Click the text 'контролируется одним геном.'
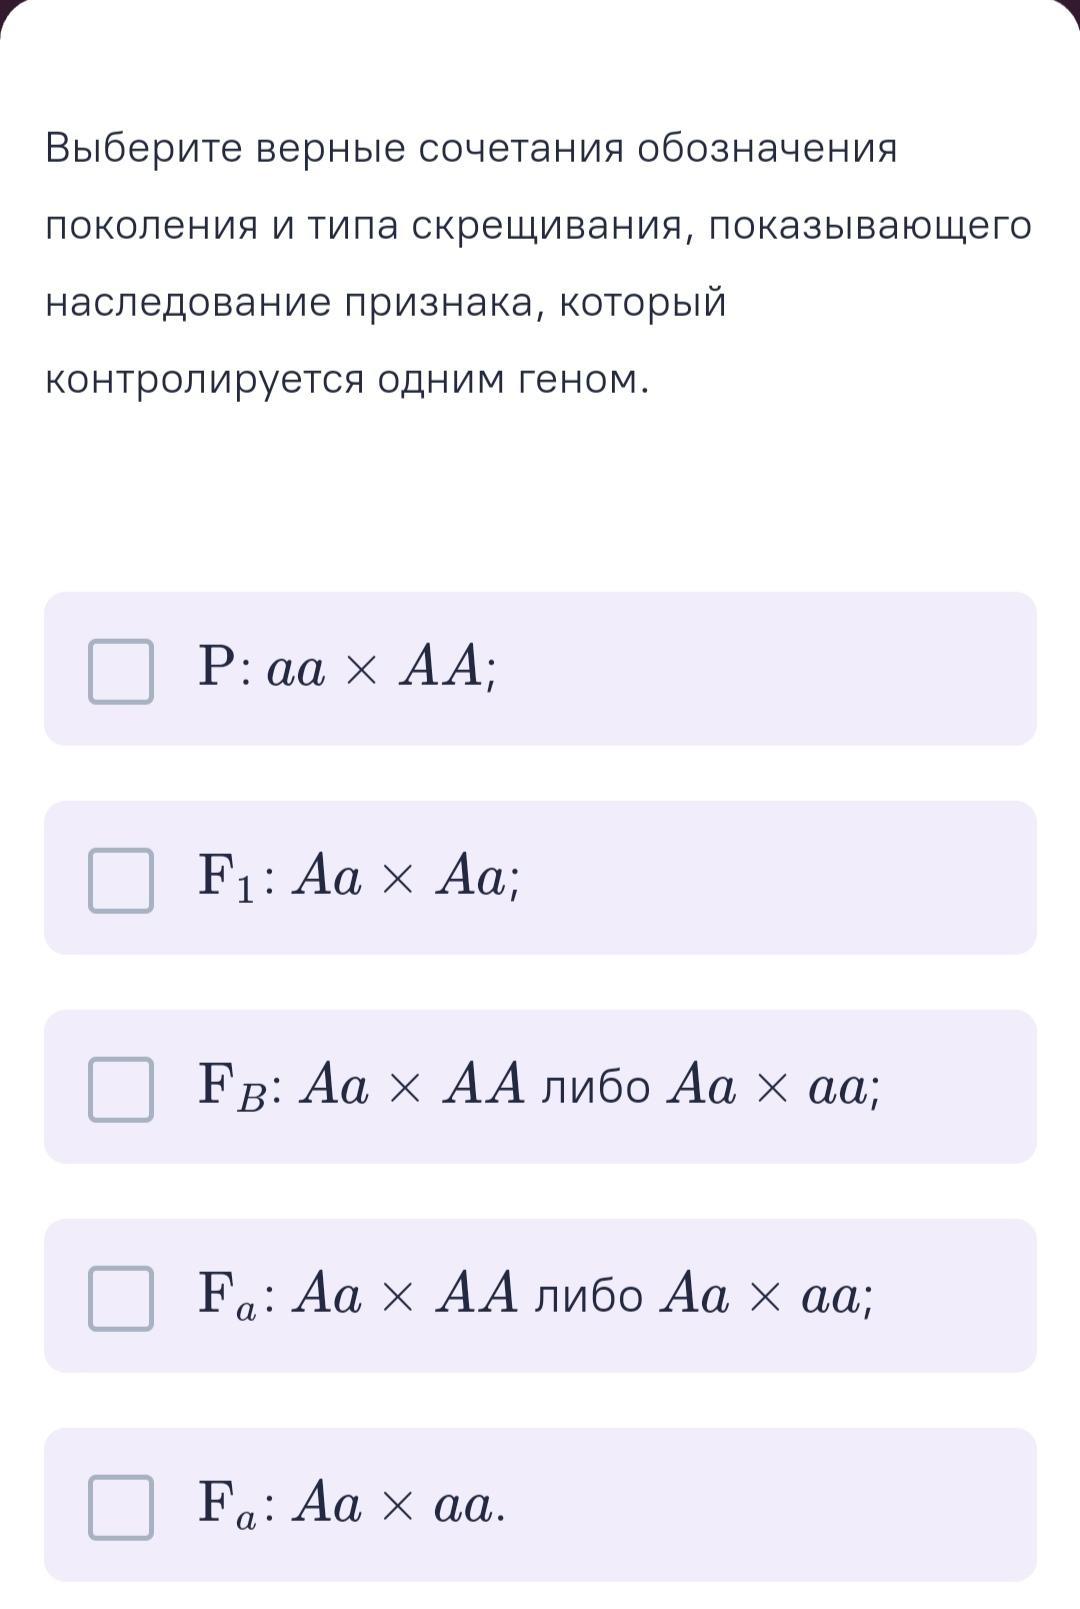 (x=347, y=379)
